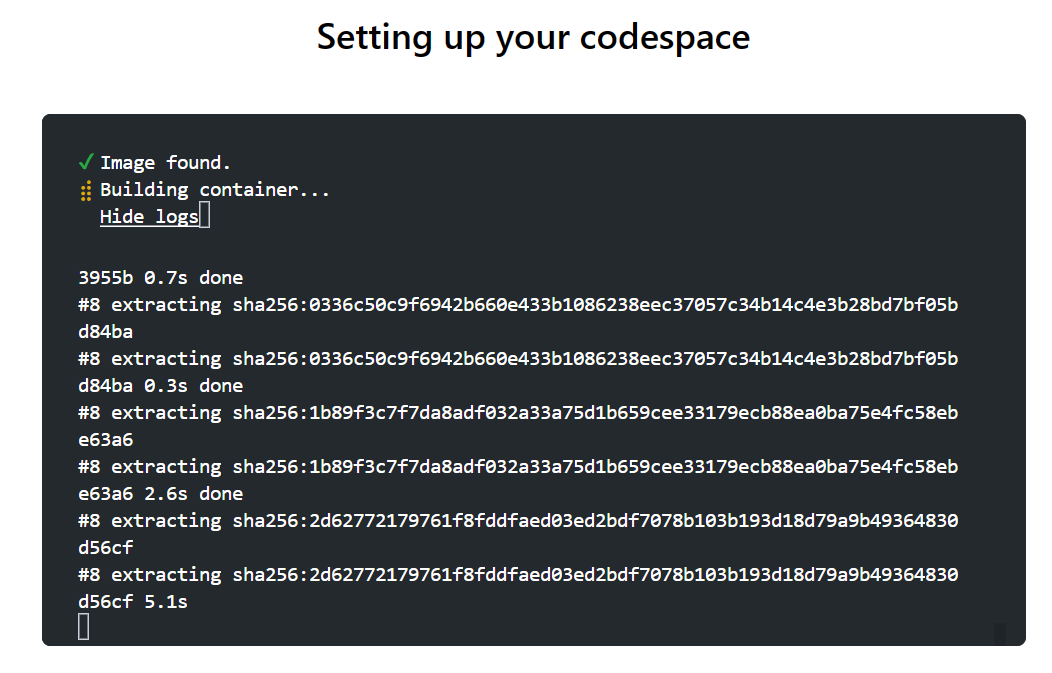The image size is (1052, 673).
Task: Collapse the output via Hide logs
Action: pyautogui.click(x=149, y=216)
